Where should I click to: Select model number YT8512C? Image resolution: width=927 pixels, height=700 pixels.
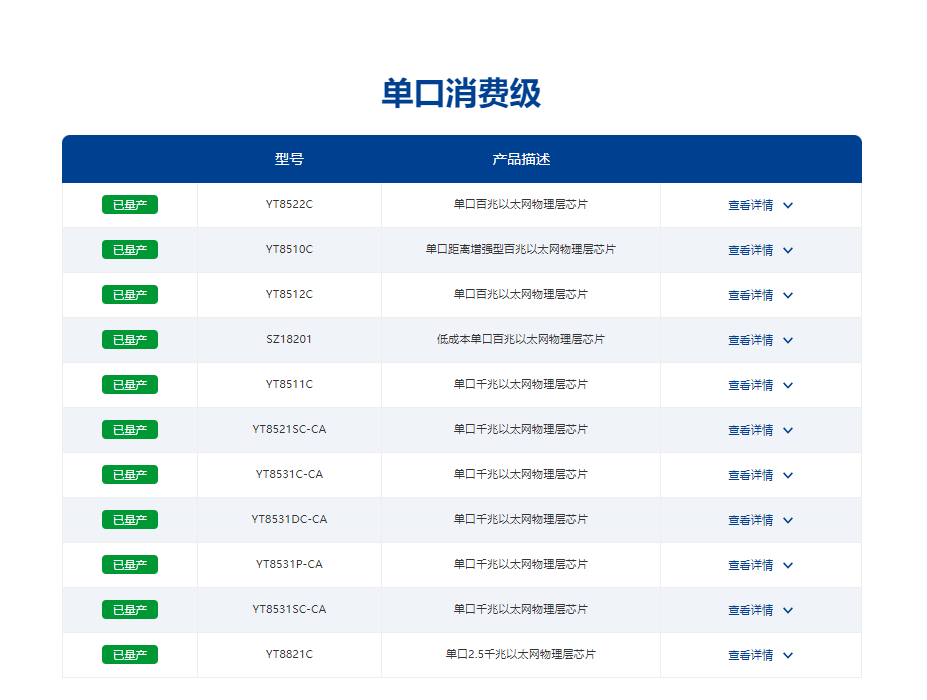pos(289,294)
